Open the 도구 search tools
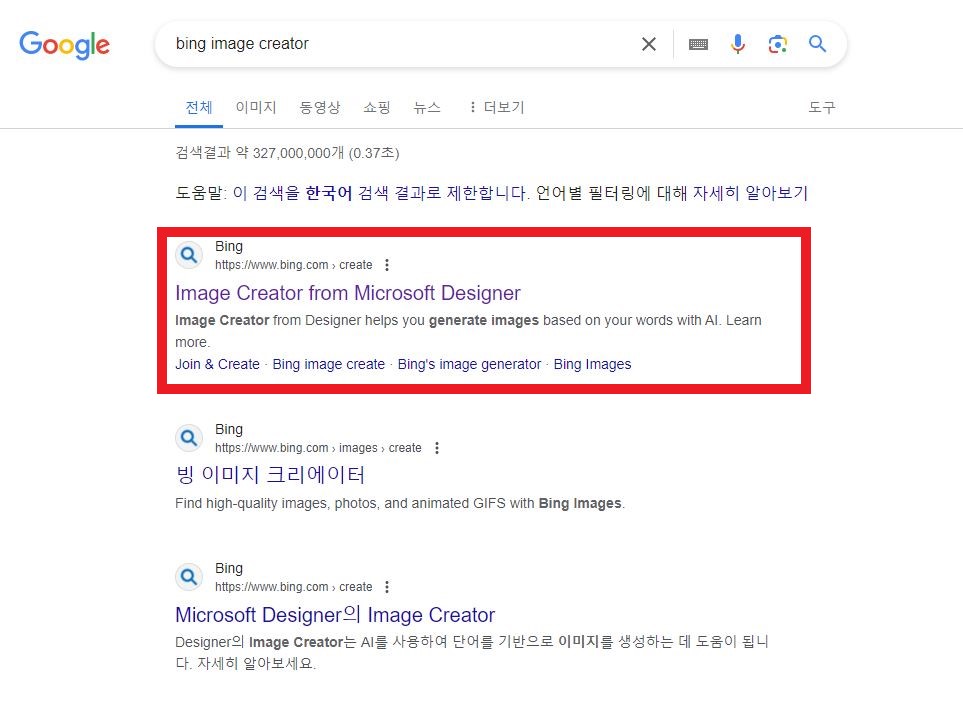 tap(822, 107)
